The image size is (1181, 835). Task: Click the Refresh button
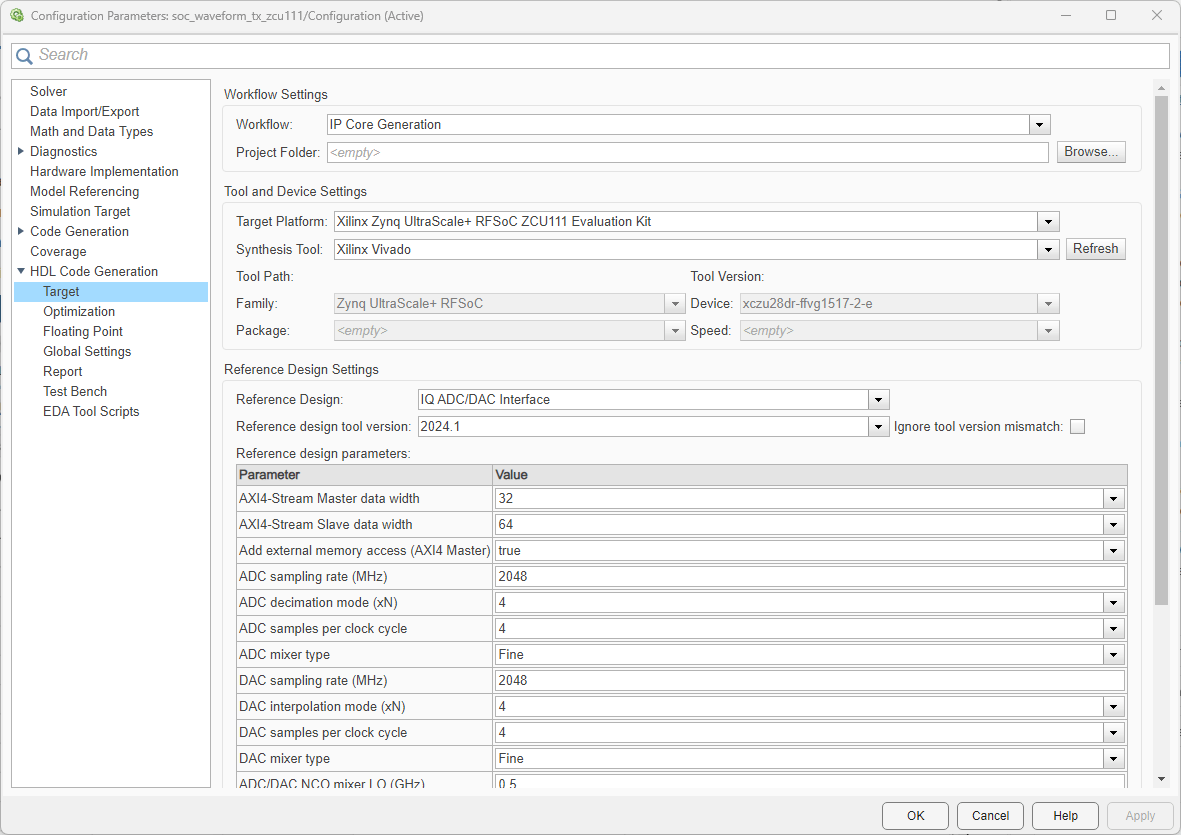1095,249
